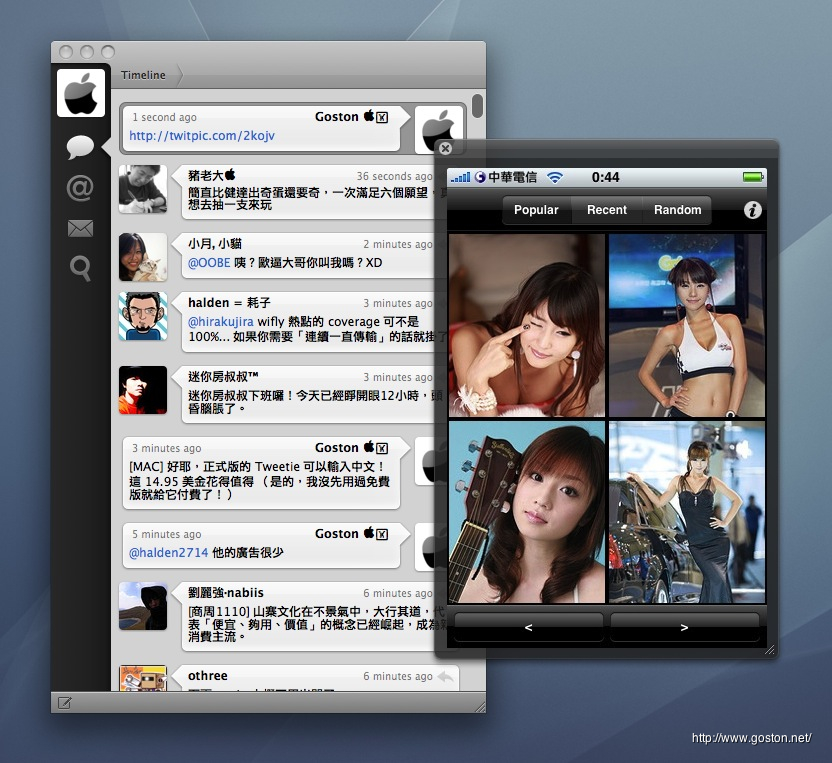
Task: Click the username "迷你房叔叔™"
Action: (223, 377)
